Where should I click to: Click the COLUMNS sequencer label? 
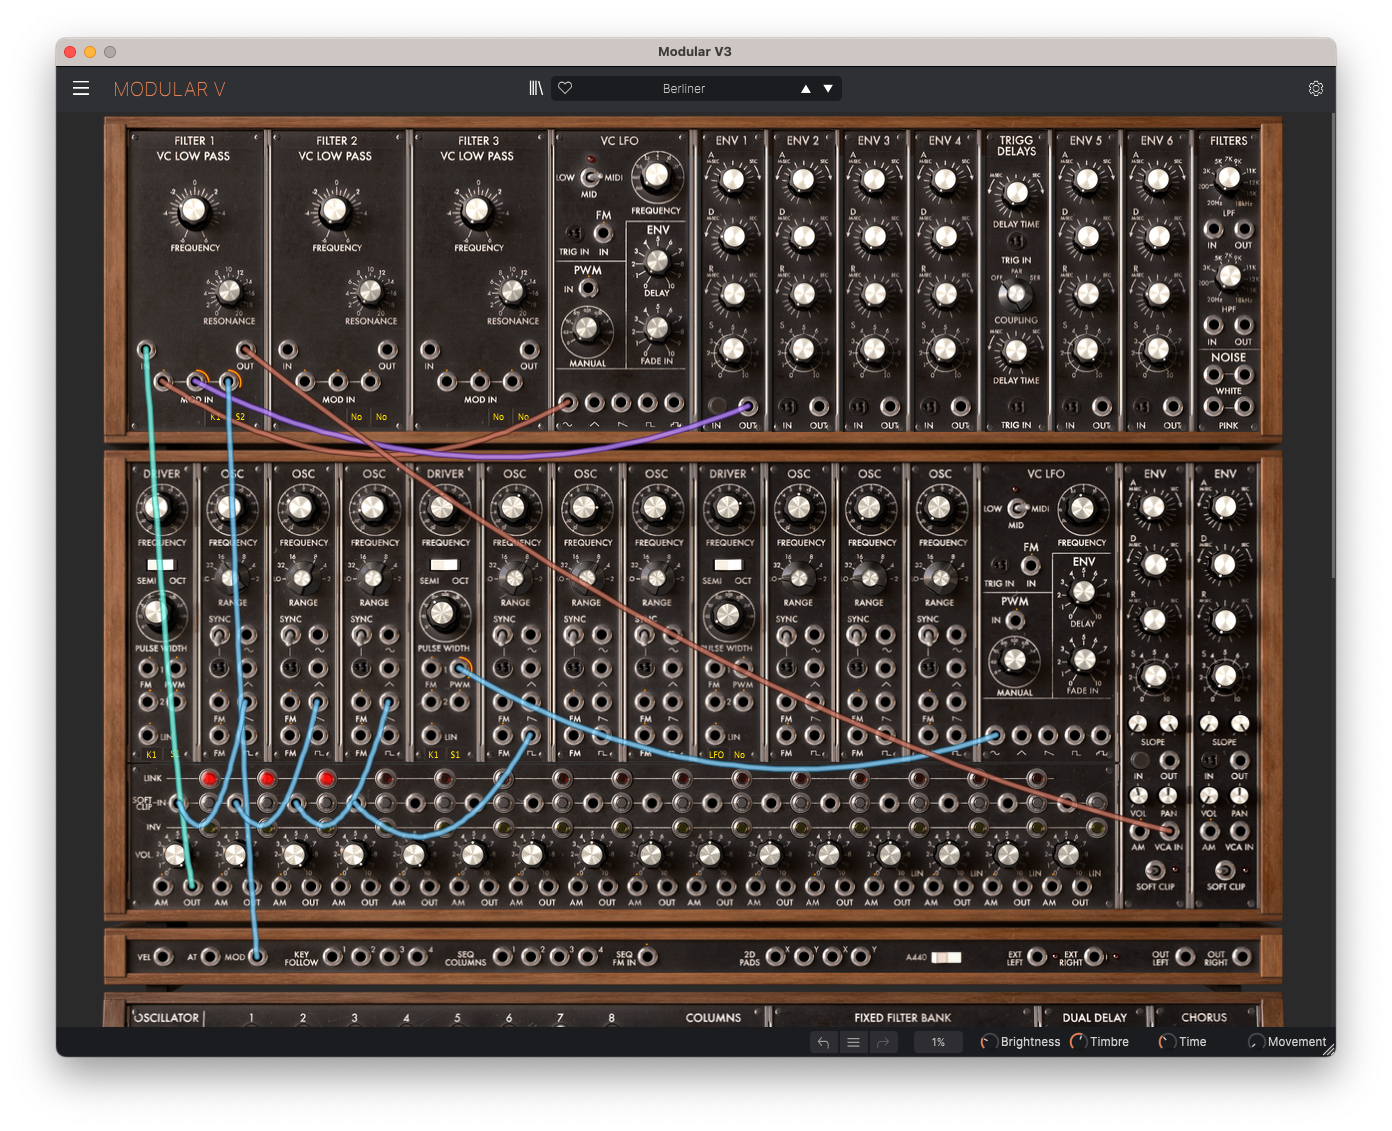point(713,1018)
